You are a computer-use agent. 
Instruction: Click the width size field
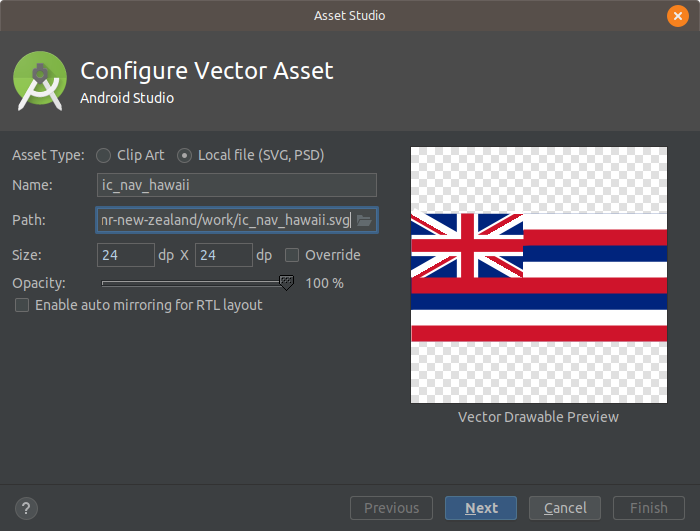tap(126, 255)
